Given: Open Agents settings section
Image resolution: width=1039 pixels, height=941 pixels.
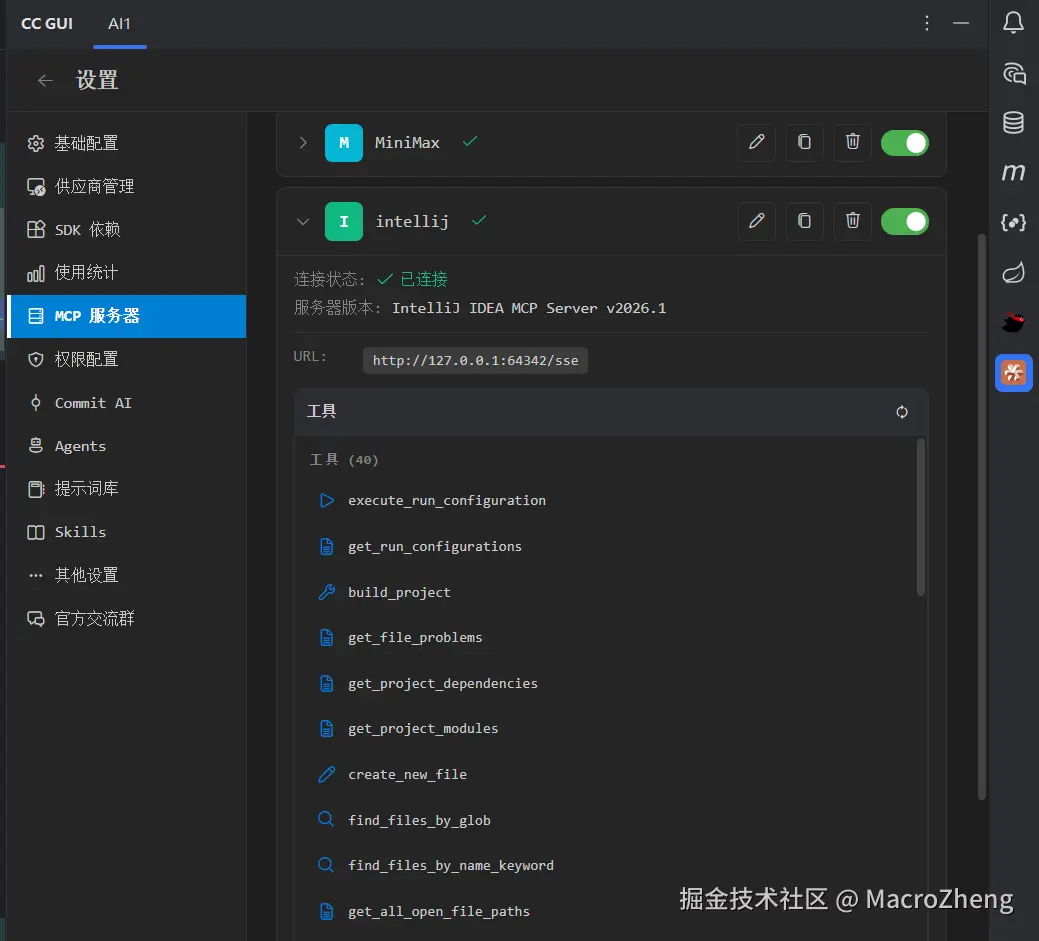Looking at the screenshot, I should 127,446.
